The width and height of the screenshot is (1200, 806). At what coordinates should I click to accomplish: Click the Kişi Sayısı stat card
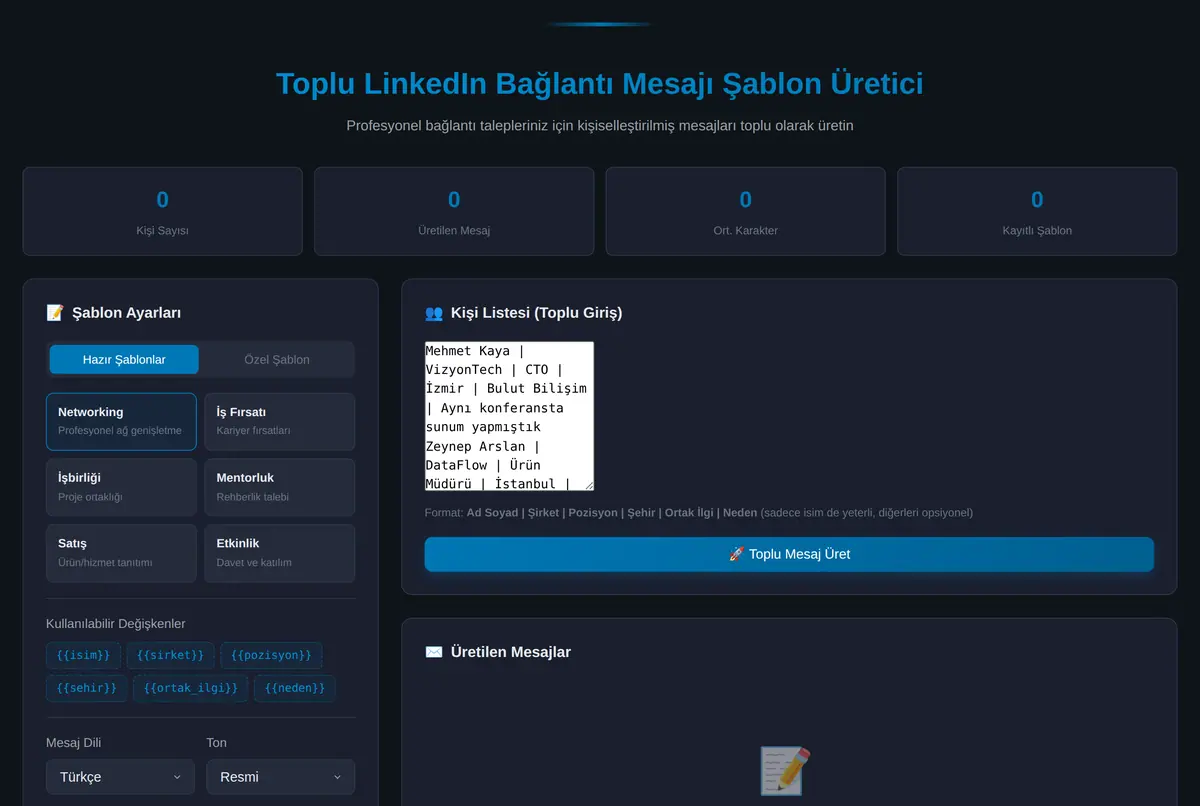(163, 211)
